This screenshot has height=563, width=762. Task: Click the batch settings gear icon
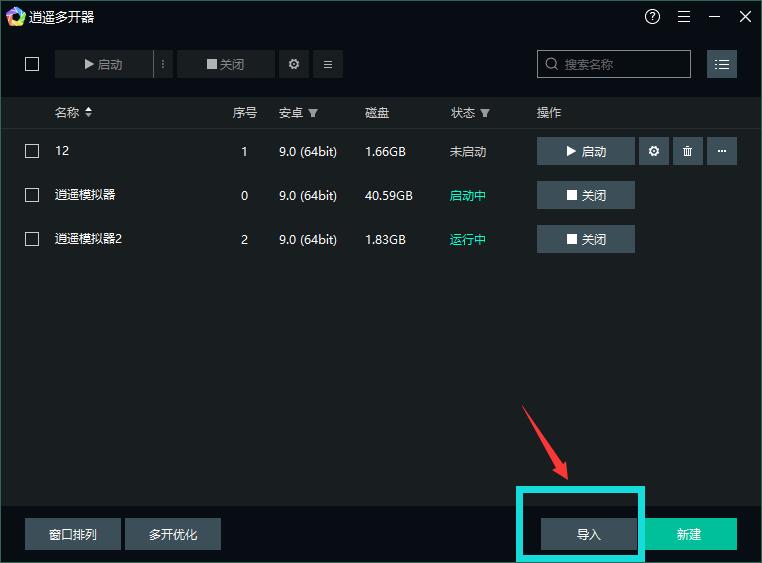pos(293,64)
